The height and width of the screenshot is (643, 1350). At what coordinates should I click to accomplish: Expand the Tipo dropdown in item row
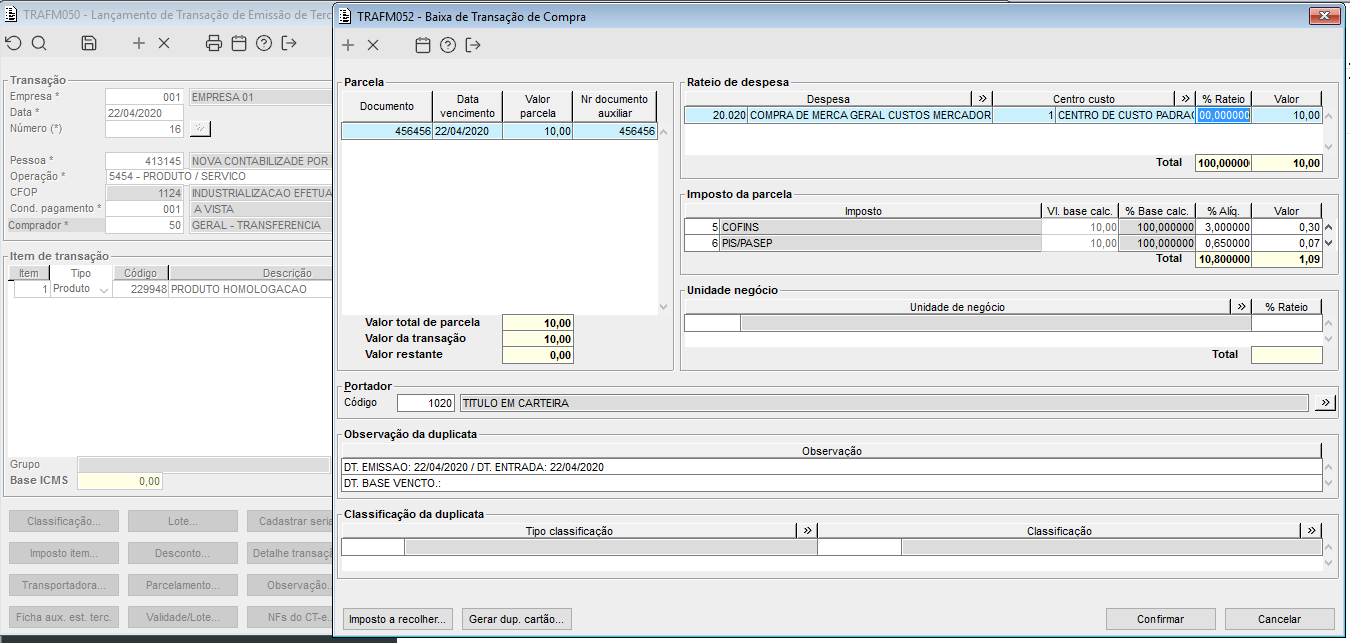coord(103,290)
